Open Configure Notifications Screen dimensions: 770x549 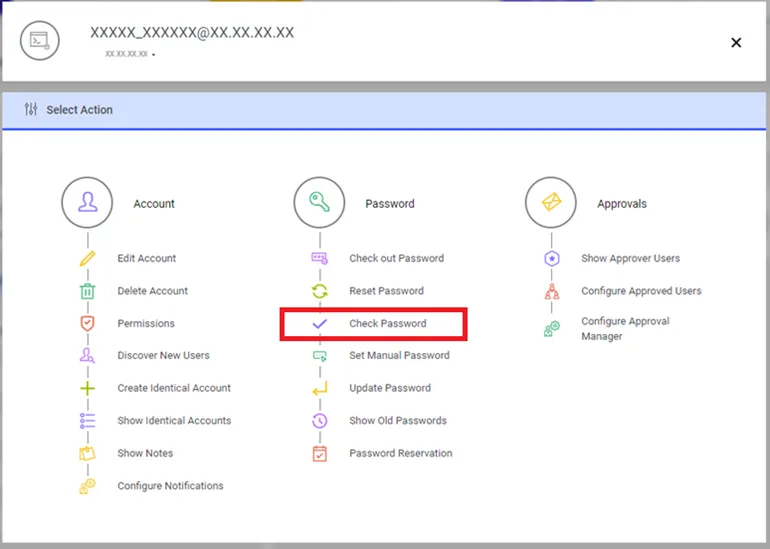click(170, 486)
